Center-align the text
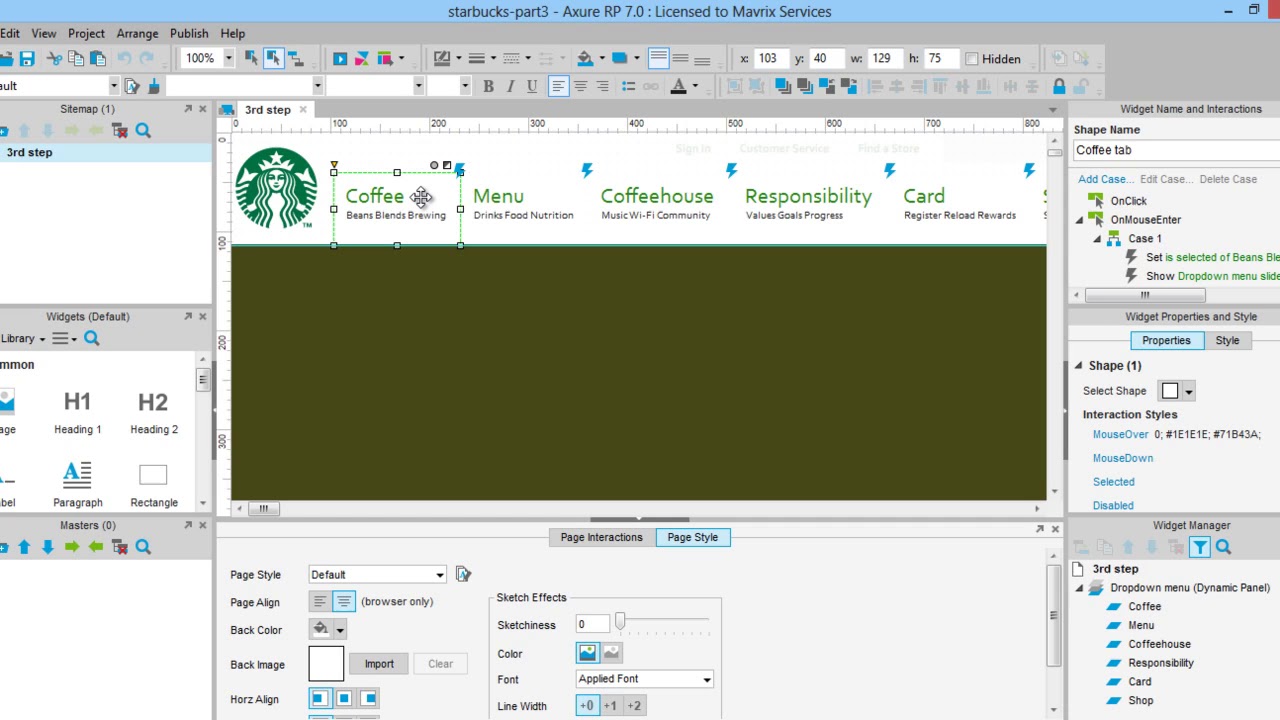1280x720 pixels. tap(580, 86)
